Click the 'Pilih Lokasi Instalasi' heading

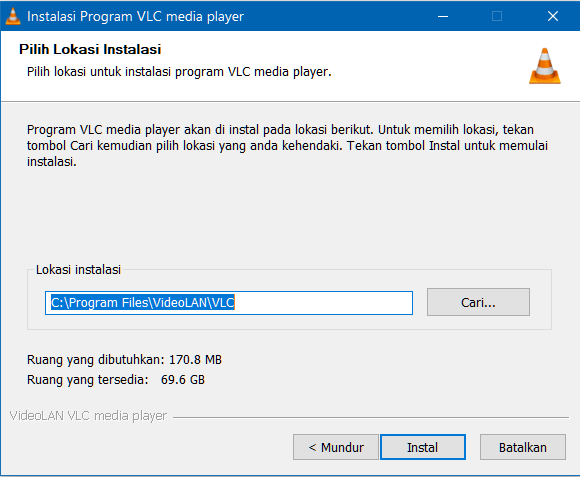(x=90, y=49)
